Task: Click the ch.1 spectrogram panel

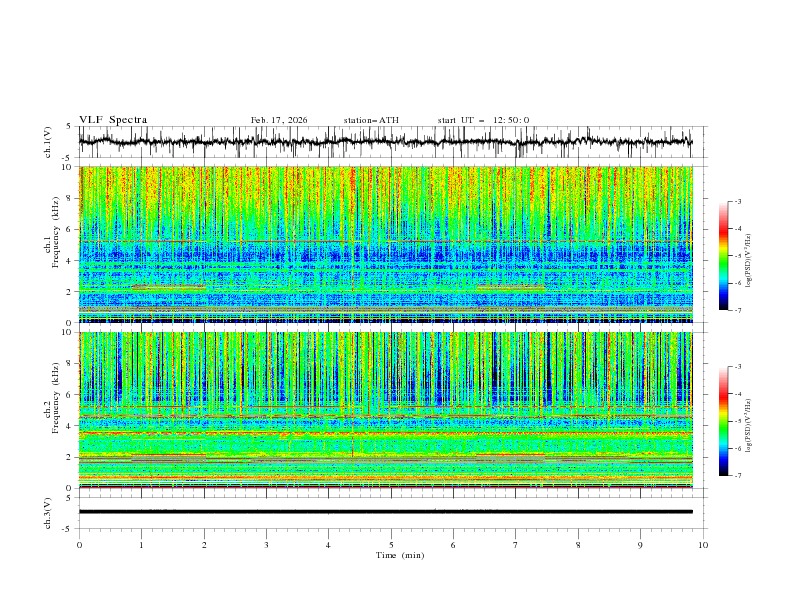Action: [386, 244]
